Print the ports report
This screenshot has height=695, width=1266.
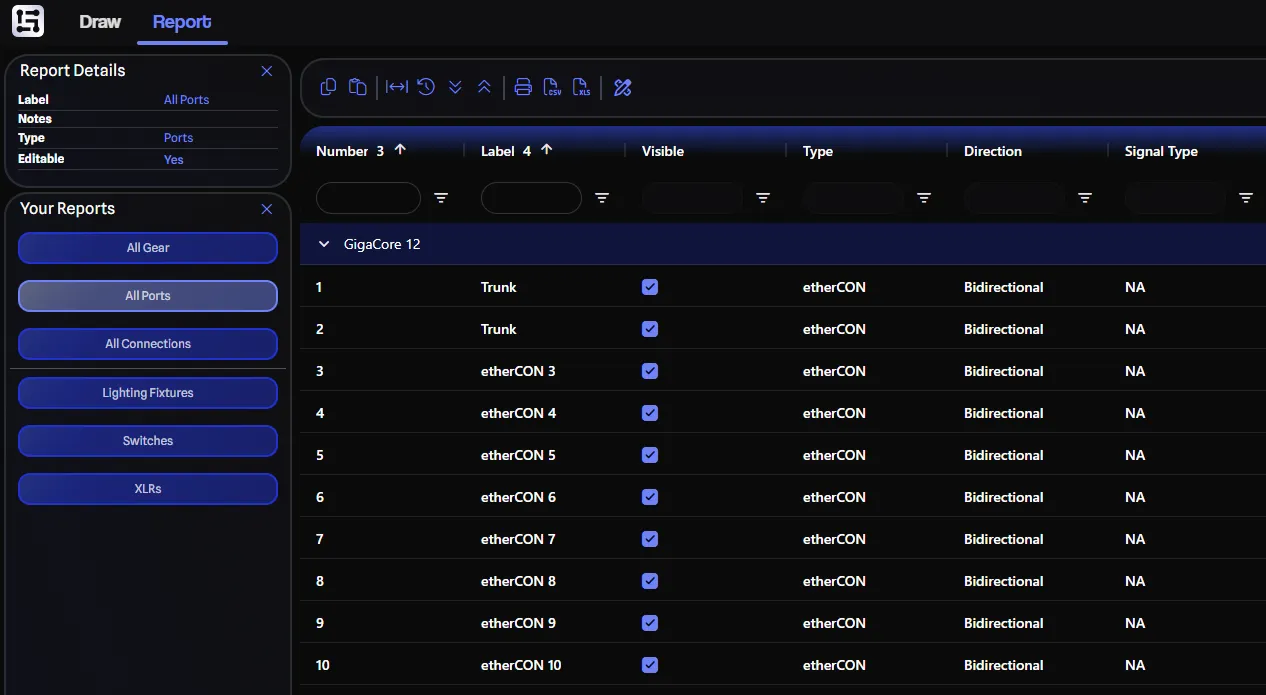click(x=523, y=87)
